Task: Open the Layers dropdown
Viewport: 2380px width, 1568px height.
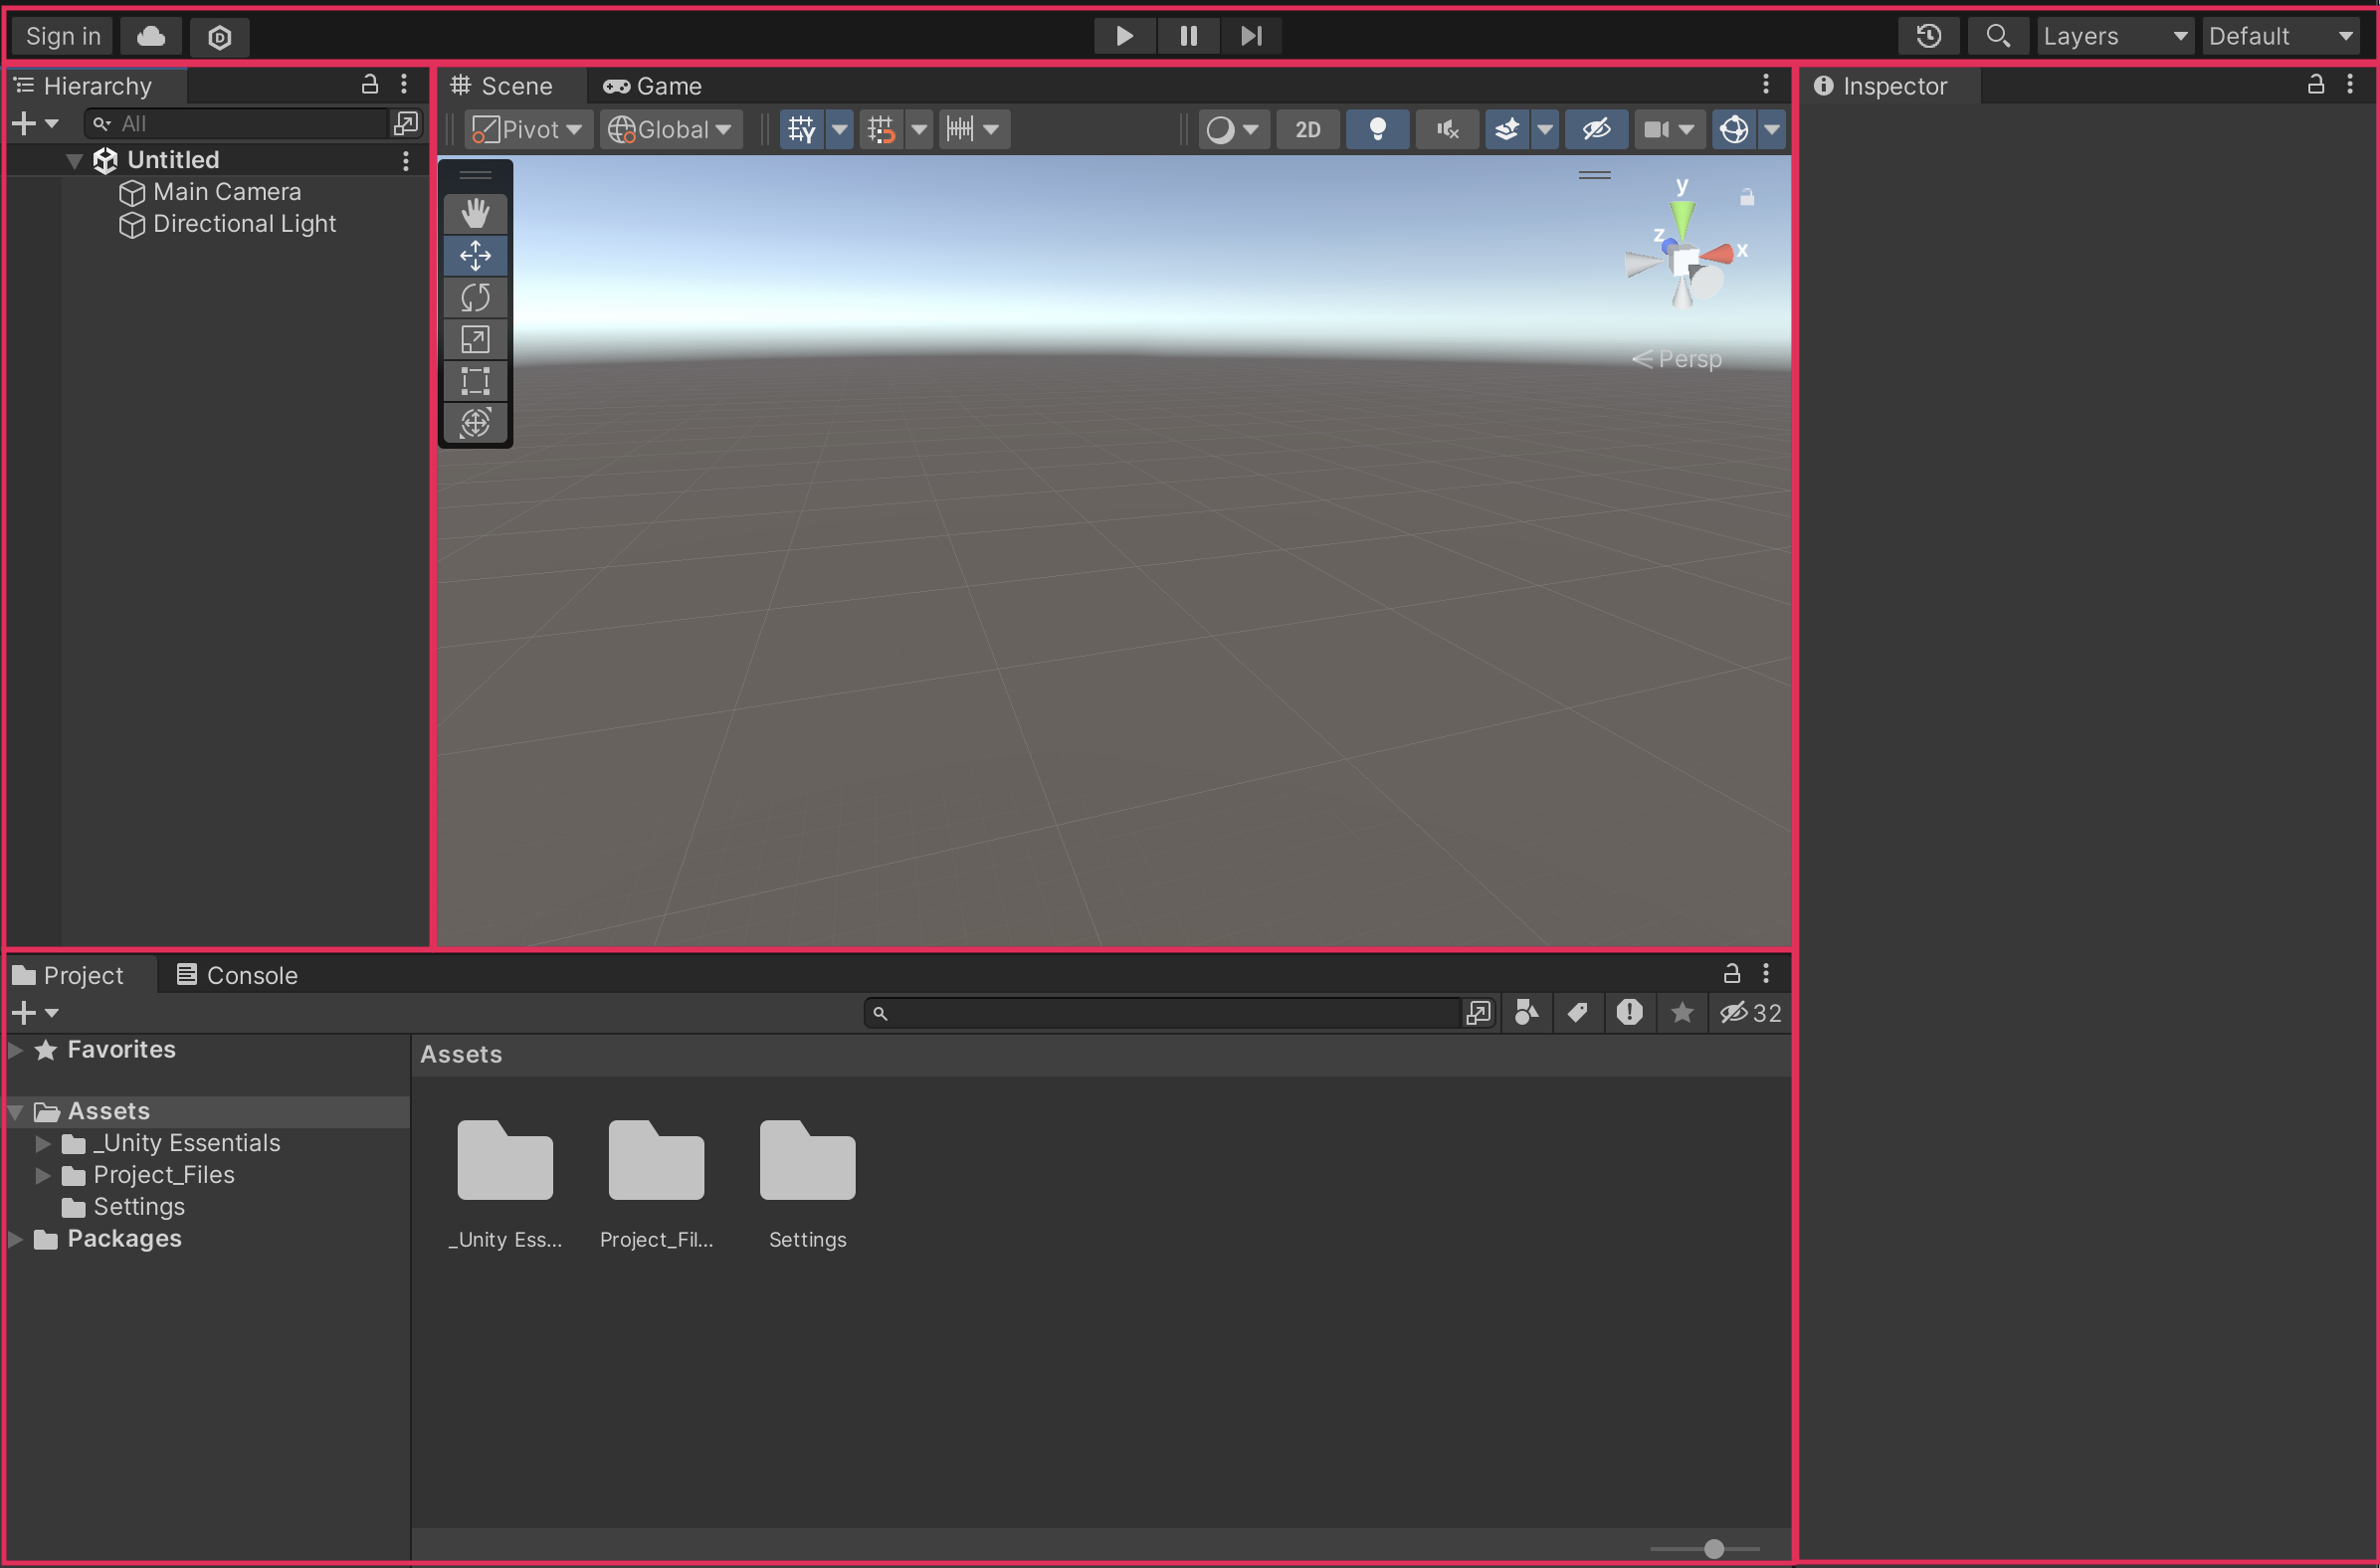Action: [2115, 36]
